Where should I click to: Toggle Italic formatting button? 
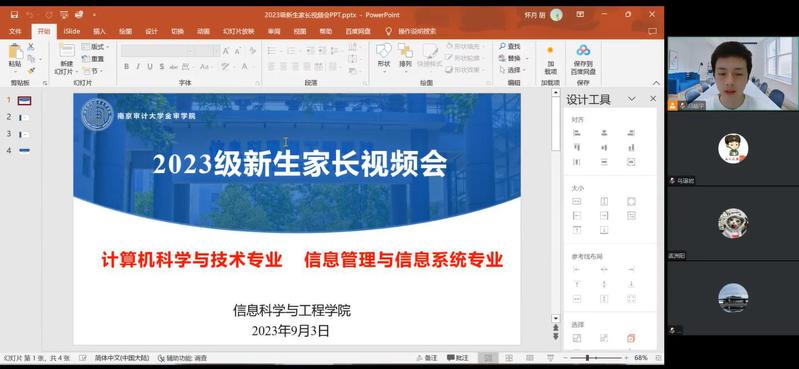click(x=138, y=67)
